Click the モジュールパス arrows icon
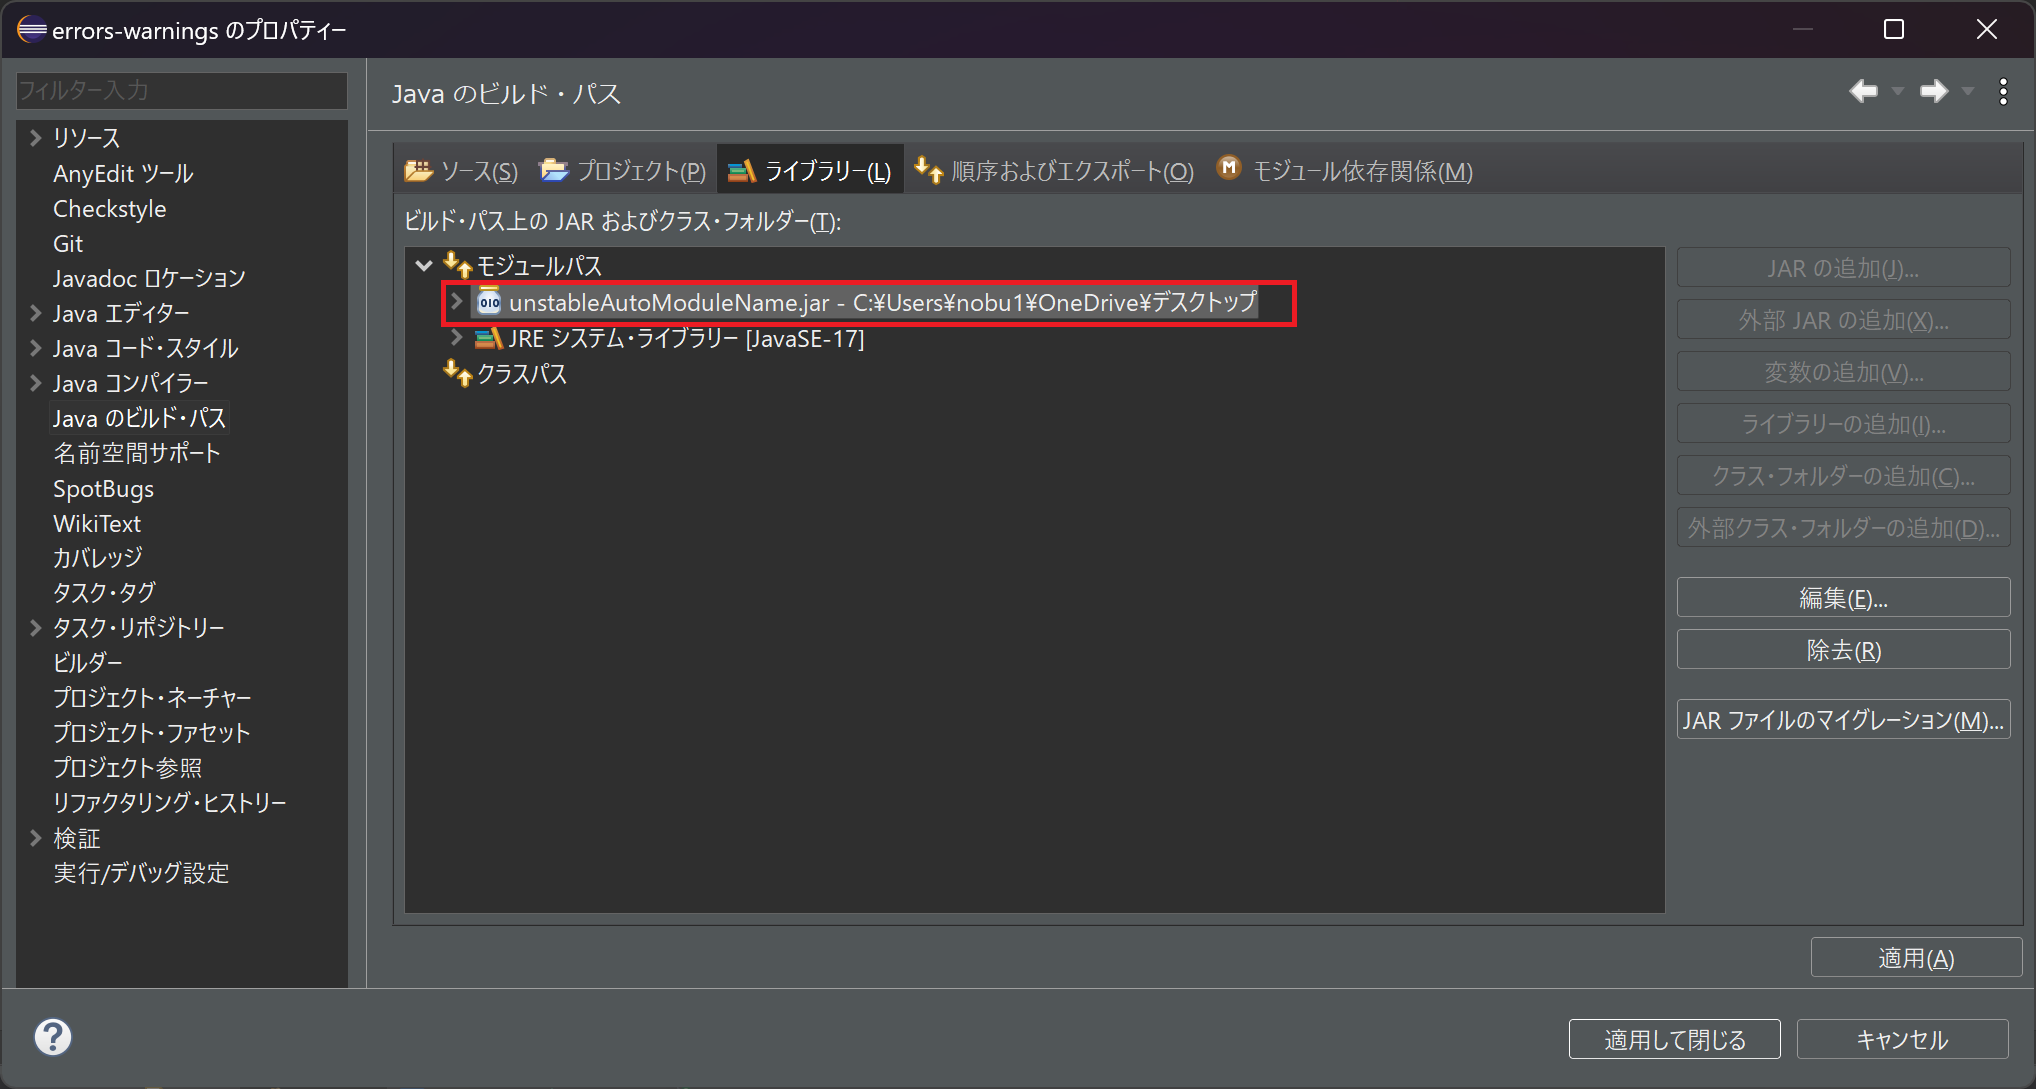The image size is (2036, 1089). [x=457, y=264]
